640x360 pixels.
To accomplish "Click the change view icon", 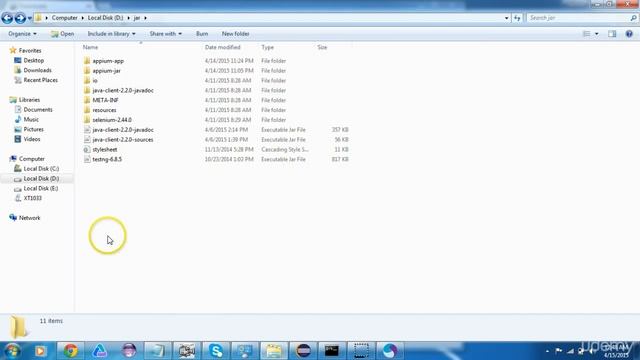I will 587,34.
